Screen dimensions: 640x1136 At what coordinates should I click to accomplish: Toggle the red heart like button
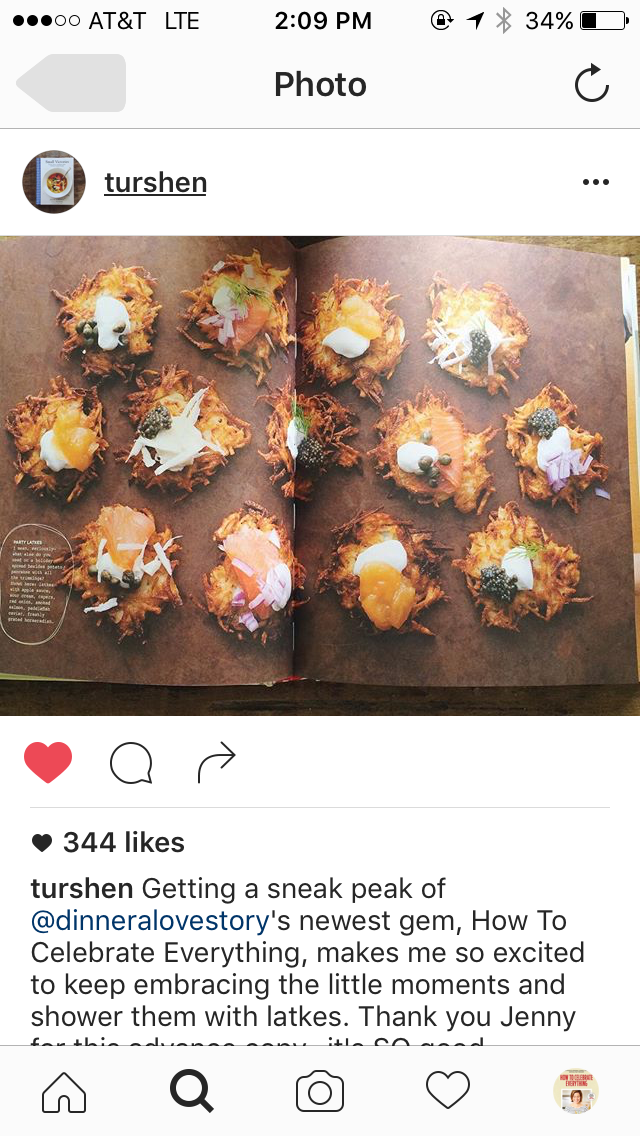[x=48, y=762]
